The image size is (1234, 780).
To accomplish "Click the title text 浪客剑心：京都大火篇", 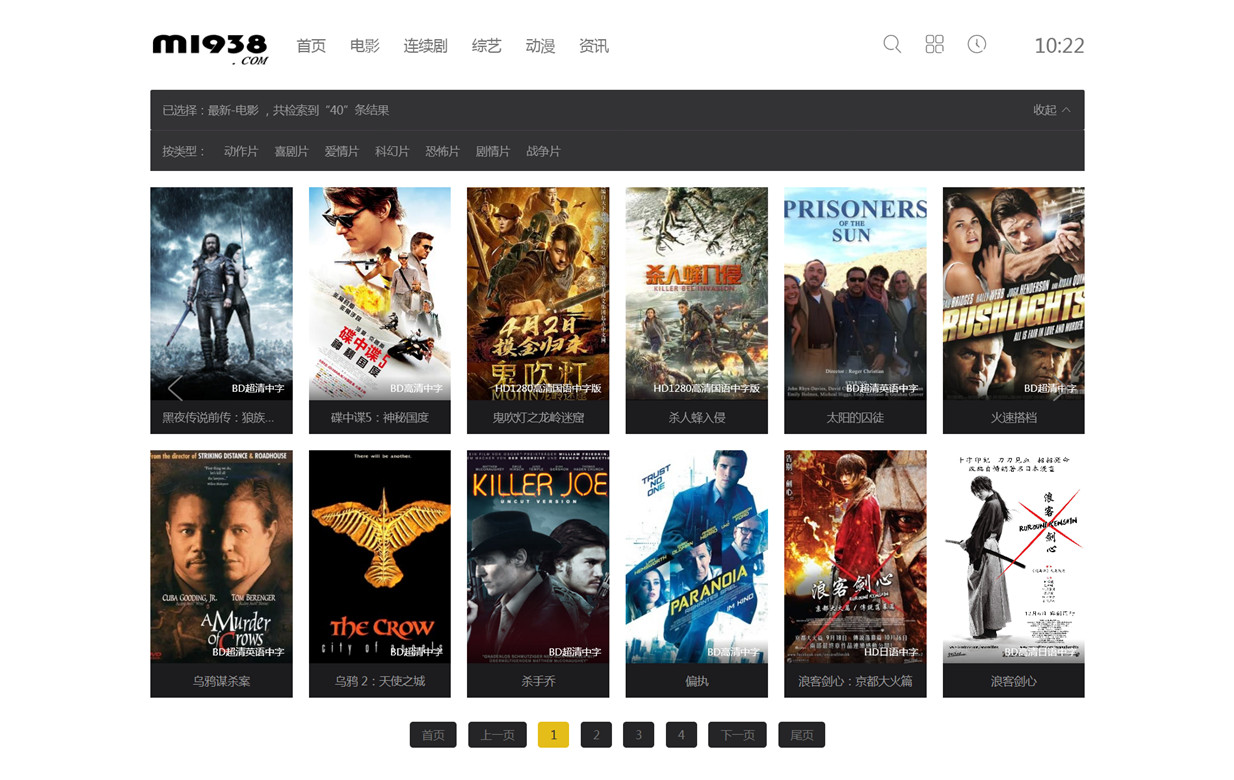I will 855,681.
